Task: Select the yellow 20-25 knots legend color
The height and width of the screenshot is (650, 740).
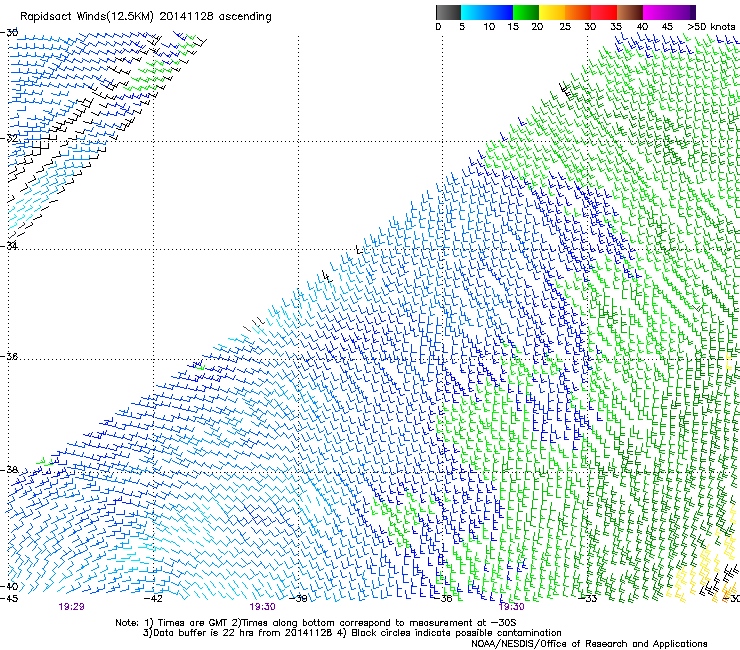Action: click(552, 12)
